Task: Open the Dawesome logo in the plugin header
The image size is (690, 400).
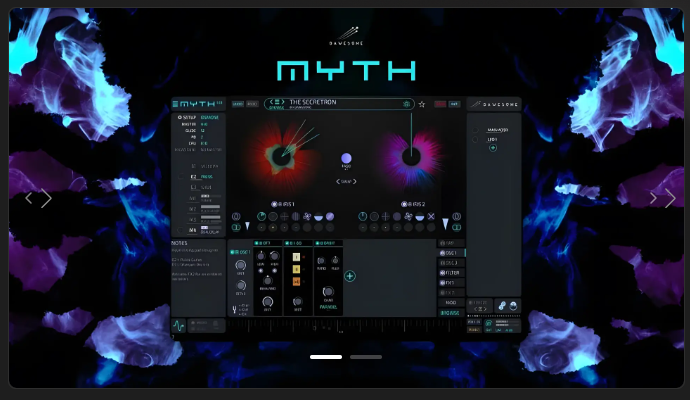Action: (495, 104)
